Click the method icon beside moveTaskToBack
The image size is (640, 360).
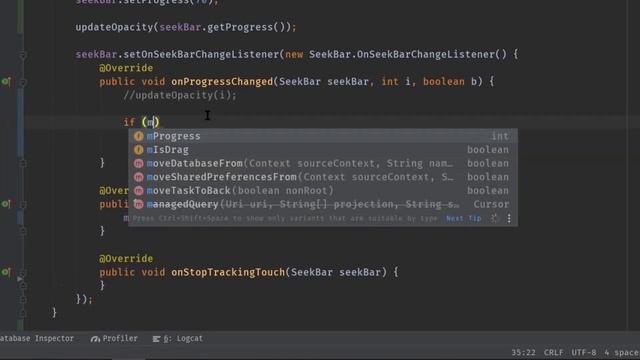(139, 191)
